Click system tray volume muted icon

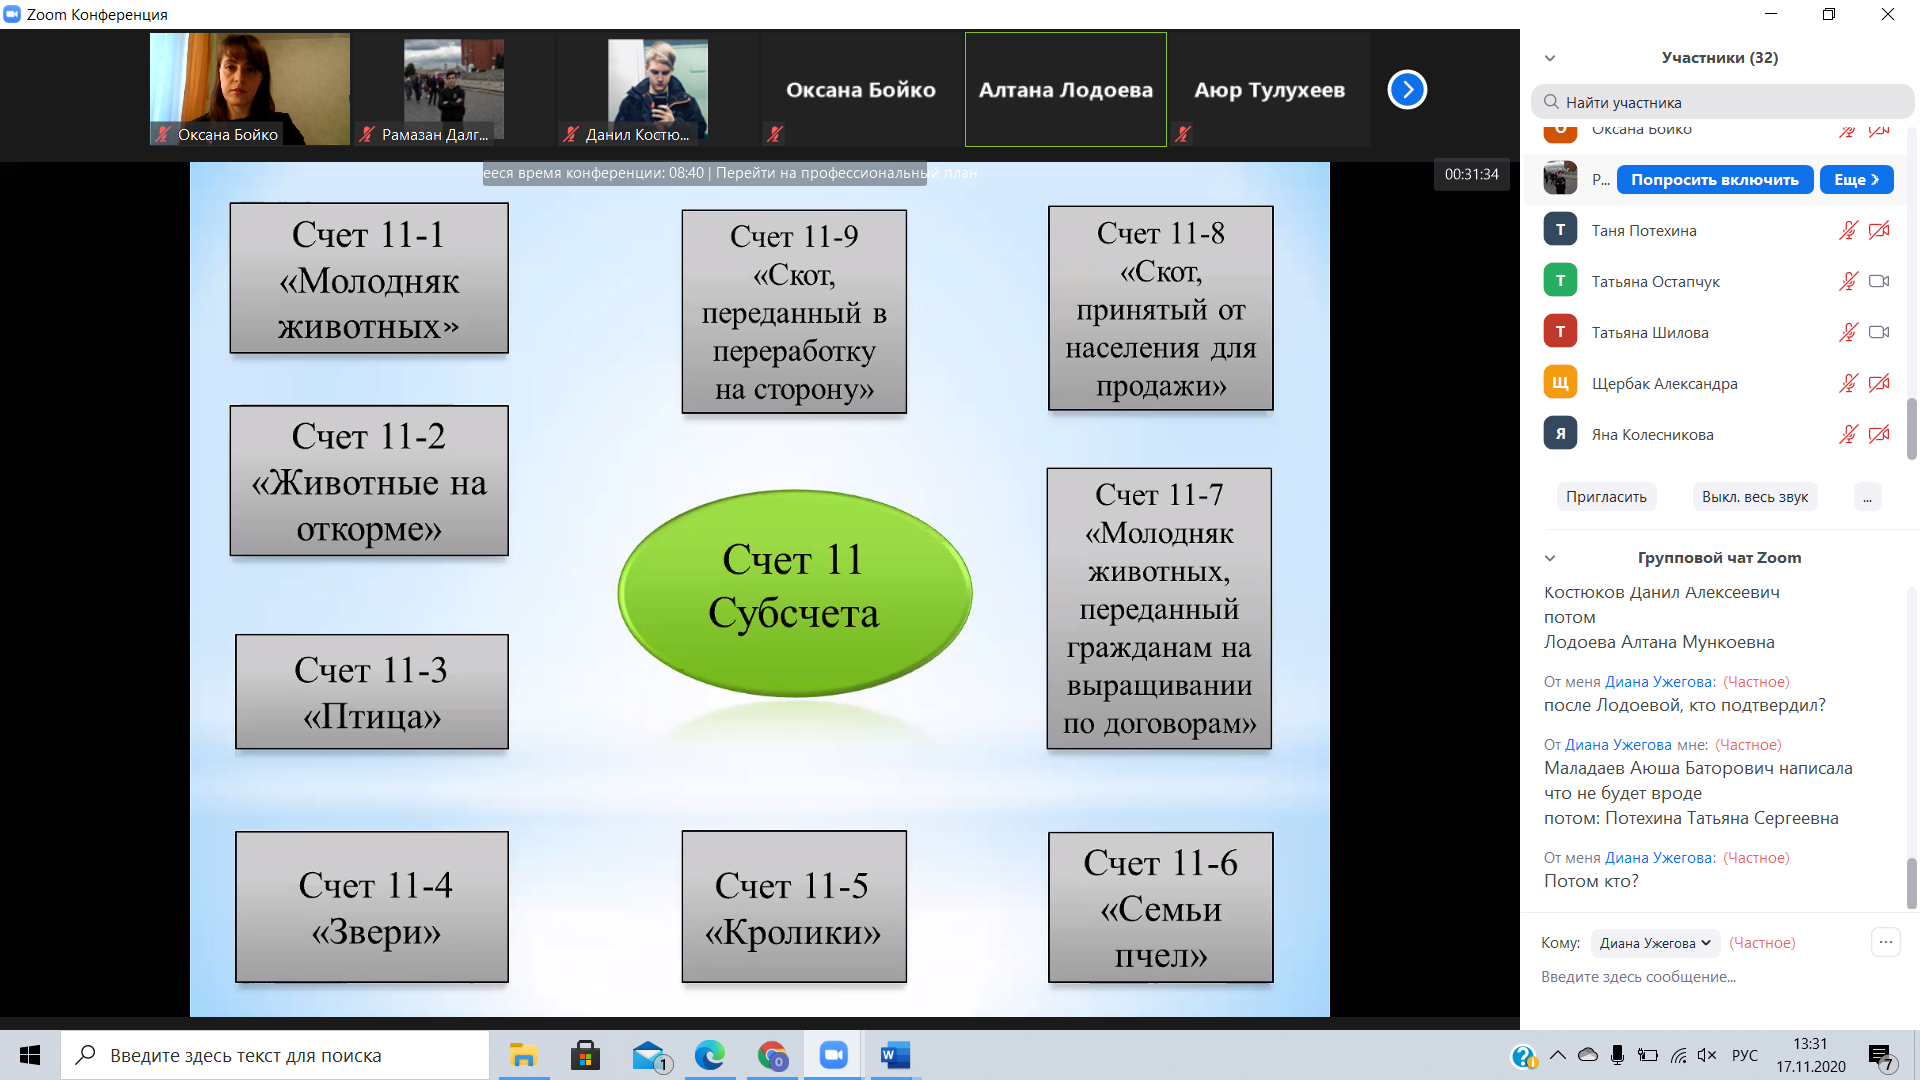tap(1707, 1055)
